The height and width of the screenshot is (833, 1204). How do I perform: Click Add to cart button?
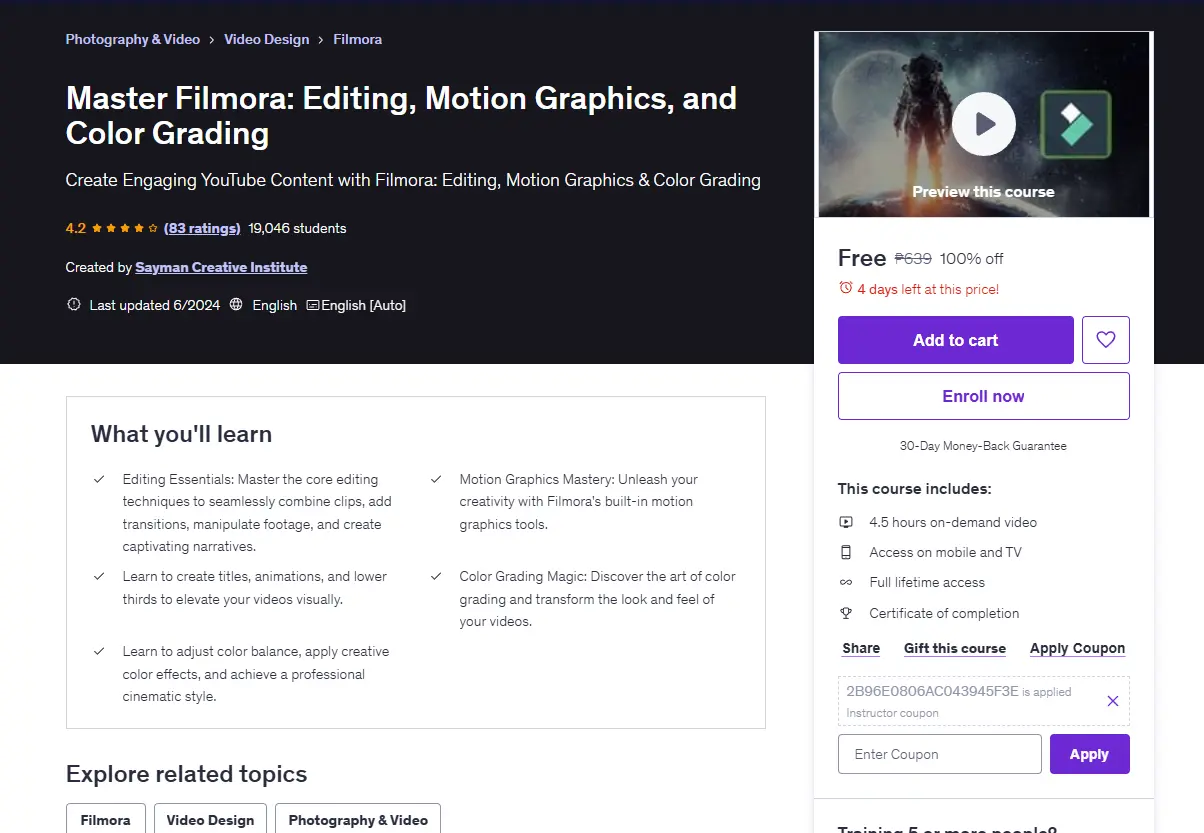956,340
